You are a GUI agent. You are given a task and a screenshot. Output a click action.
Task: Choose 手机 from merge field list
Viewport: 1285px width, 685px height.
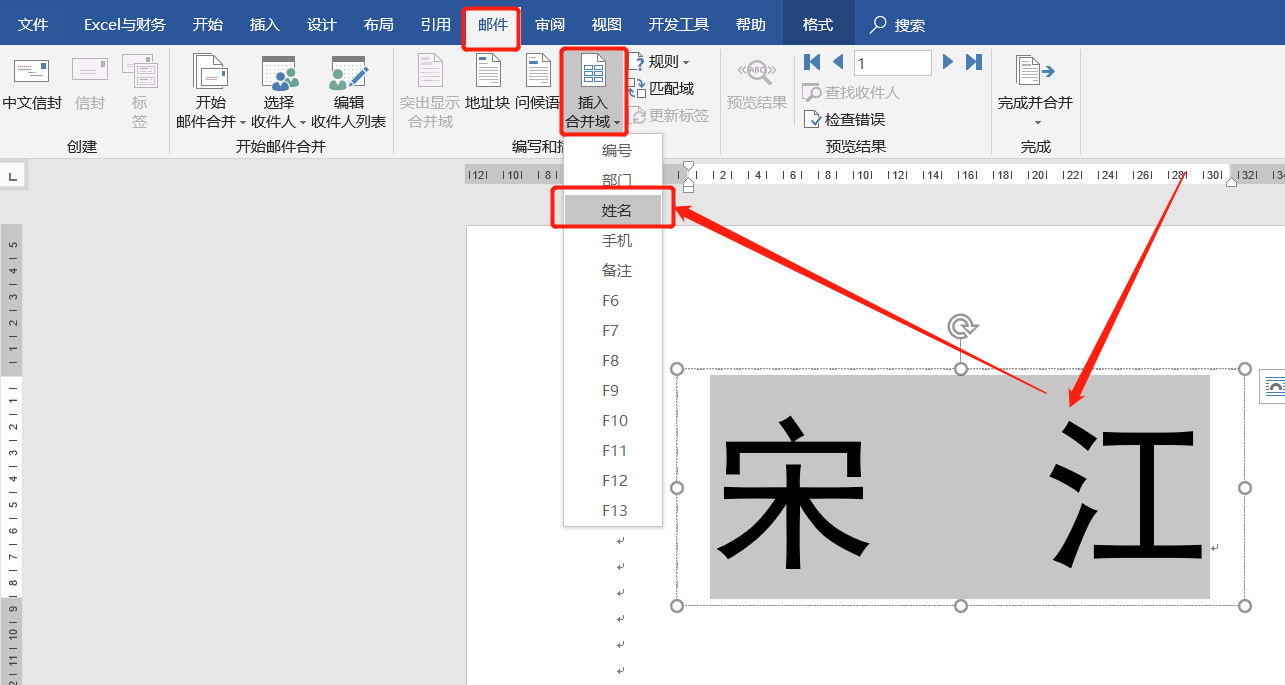(613, 241)
